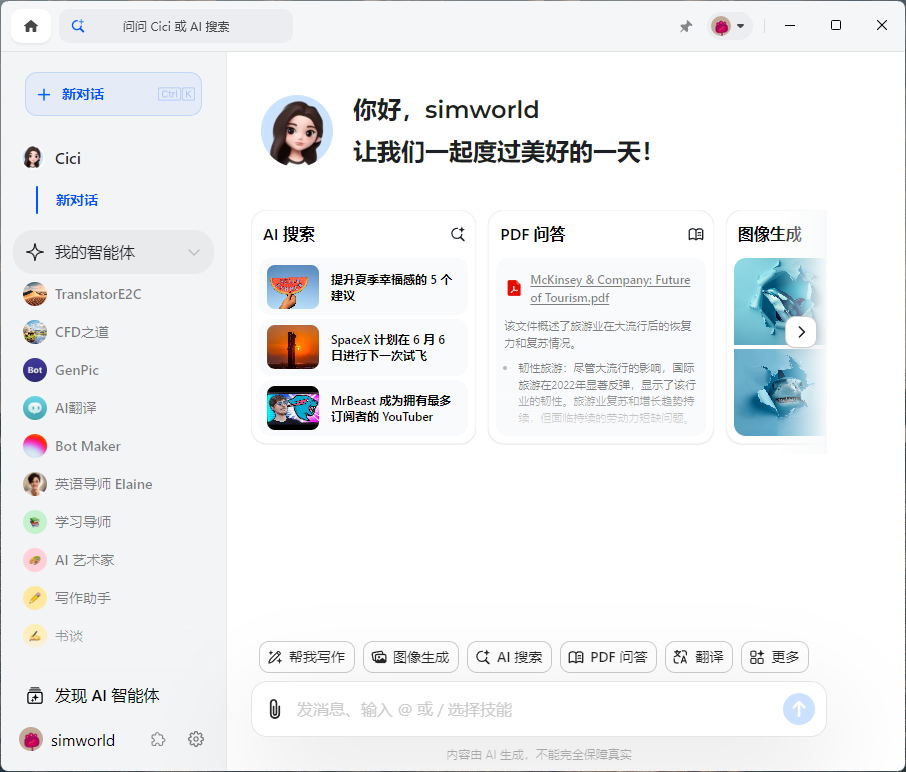Viewport: 906px width, 772px height.
Task: Pin the window with the pushpin icon
Action: point(685,26)
